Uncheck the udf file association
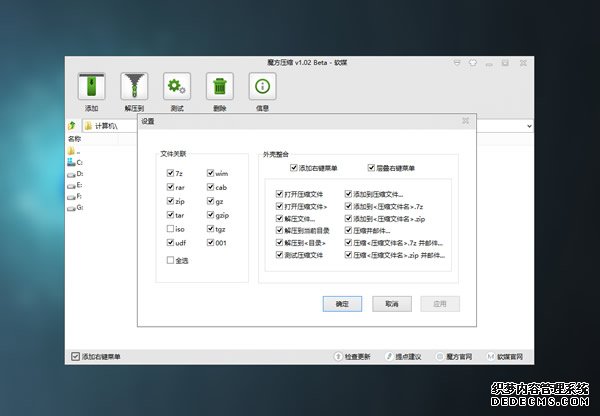Viewport: 600px width, 416px height. (x=171, y=242)
